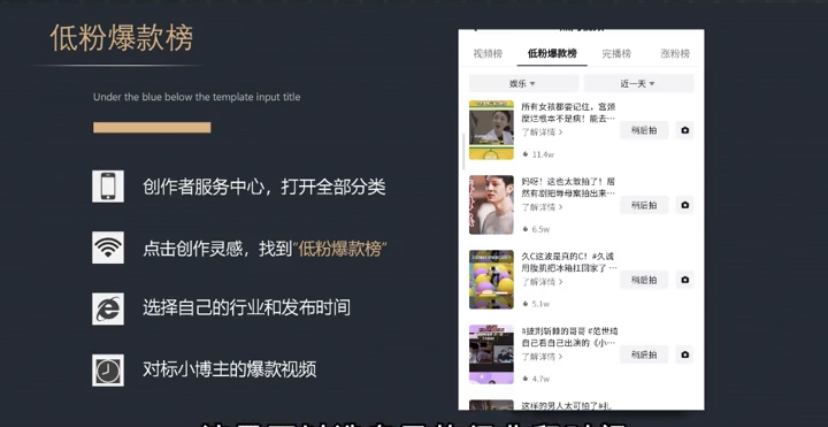This screenshot has height=427, width=828.
Task: Expand 了解详情 under the first video
Action: (542, 131)
